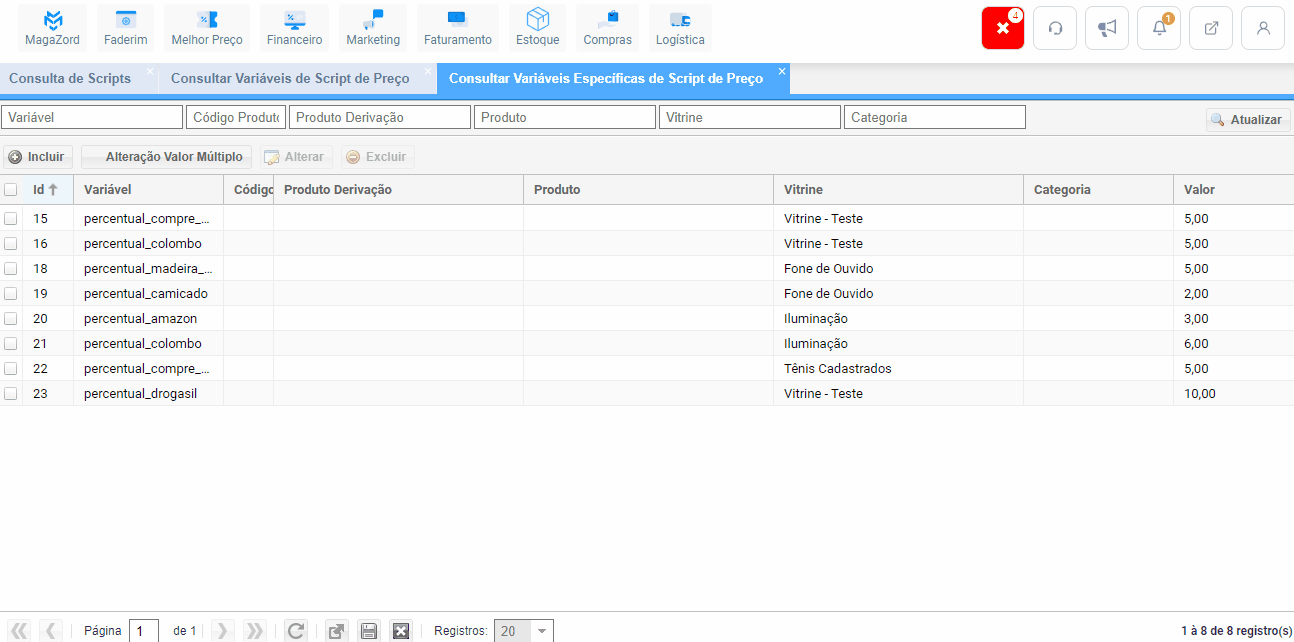The height and width of the screenshot is (642, 1294).
Task: Go to last page of results
Action: (x=255, y=631)
